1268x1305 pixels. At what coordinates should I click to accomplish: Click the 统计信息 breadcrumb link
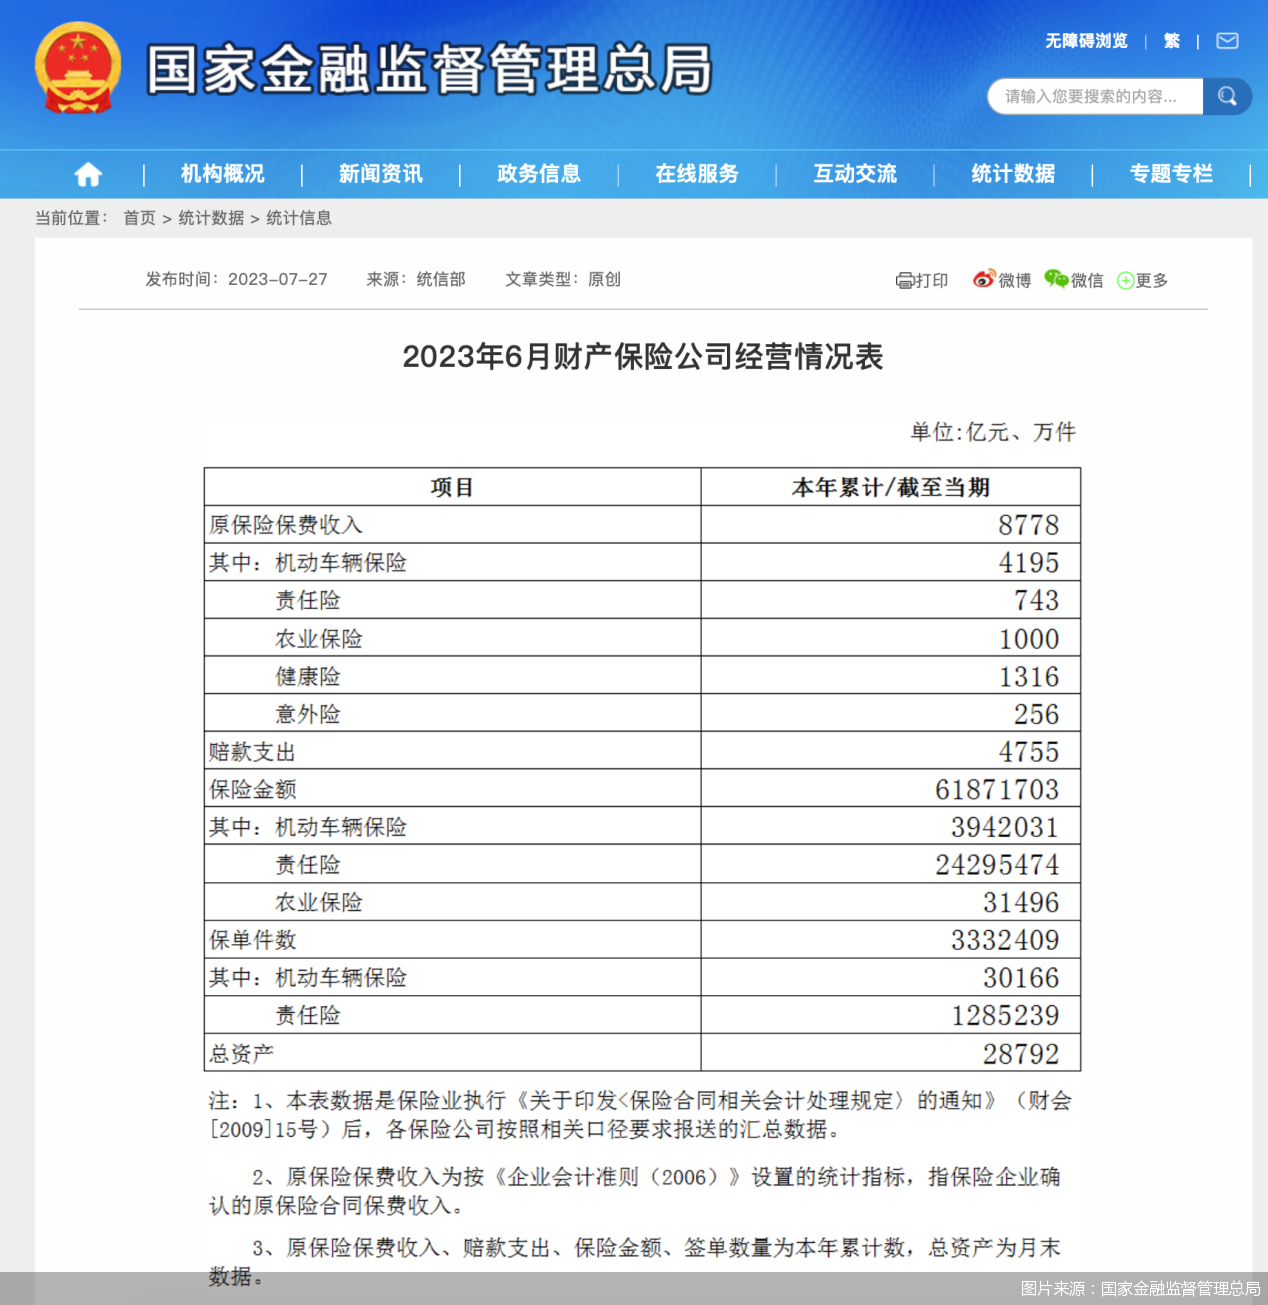(299, 218)
